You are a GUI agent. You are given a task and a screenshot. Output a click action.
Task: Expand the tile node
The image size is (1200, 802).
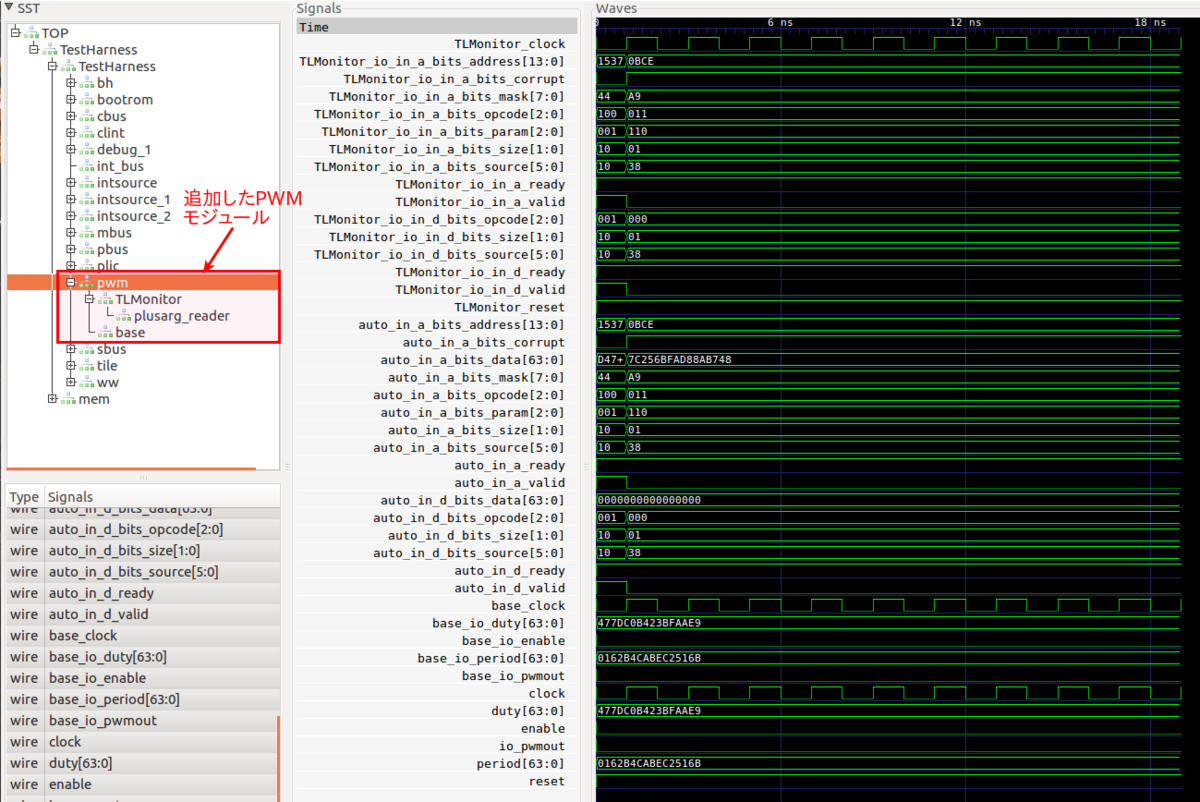click(70, 365)
